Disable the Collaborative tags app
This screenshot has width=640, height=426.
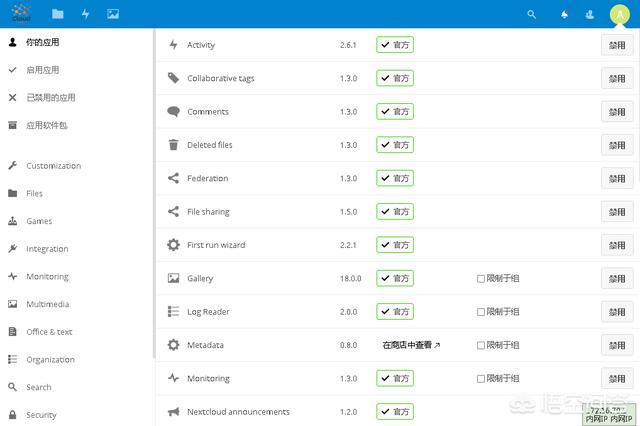pos(617,79)
